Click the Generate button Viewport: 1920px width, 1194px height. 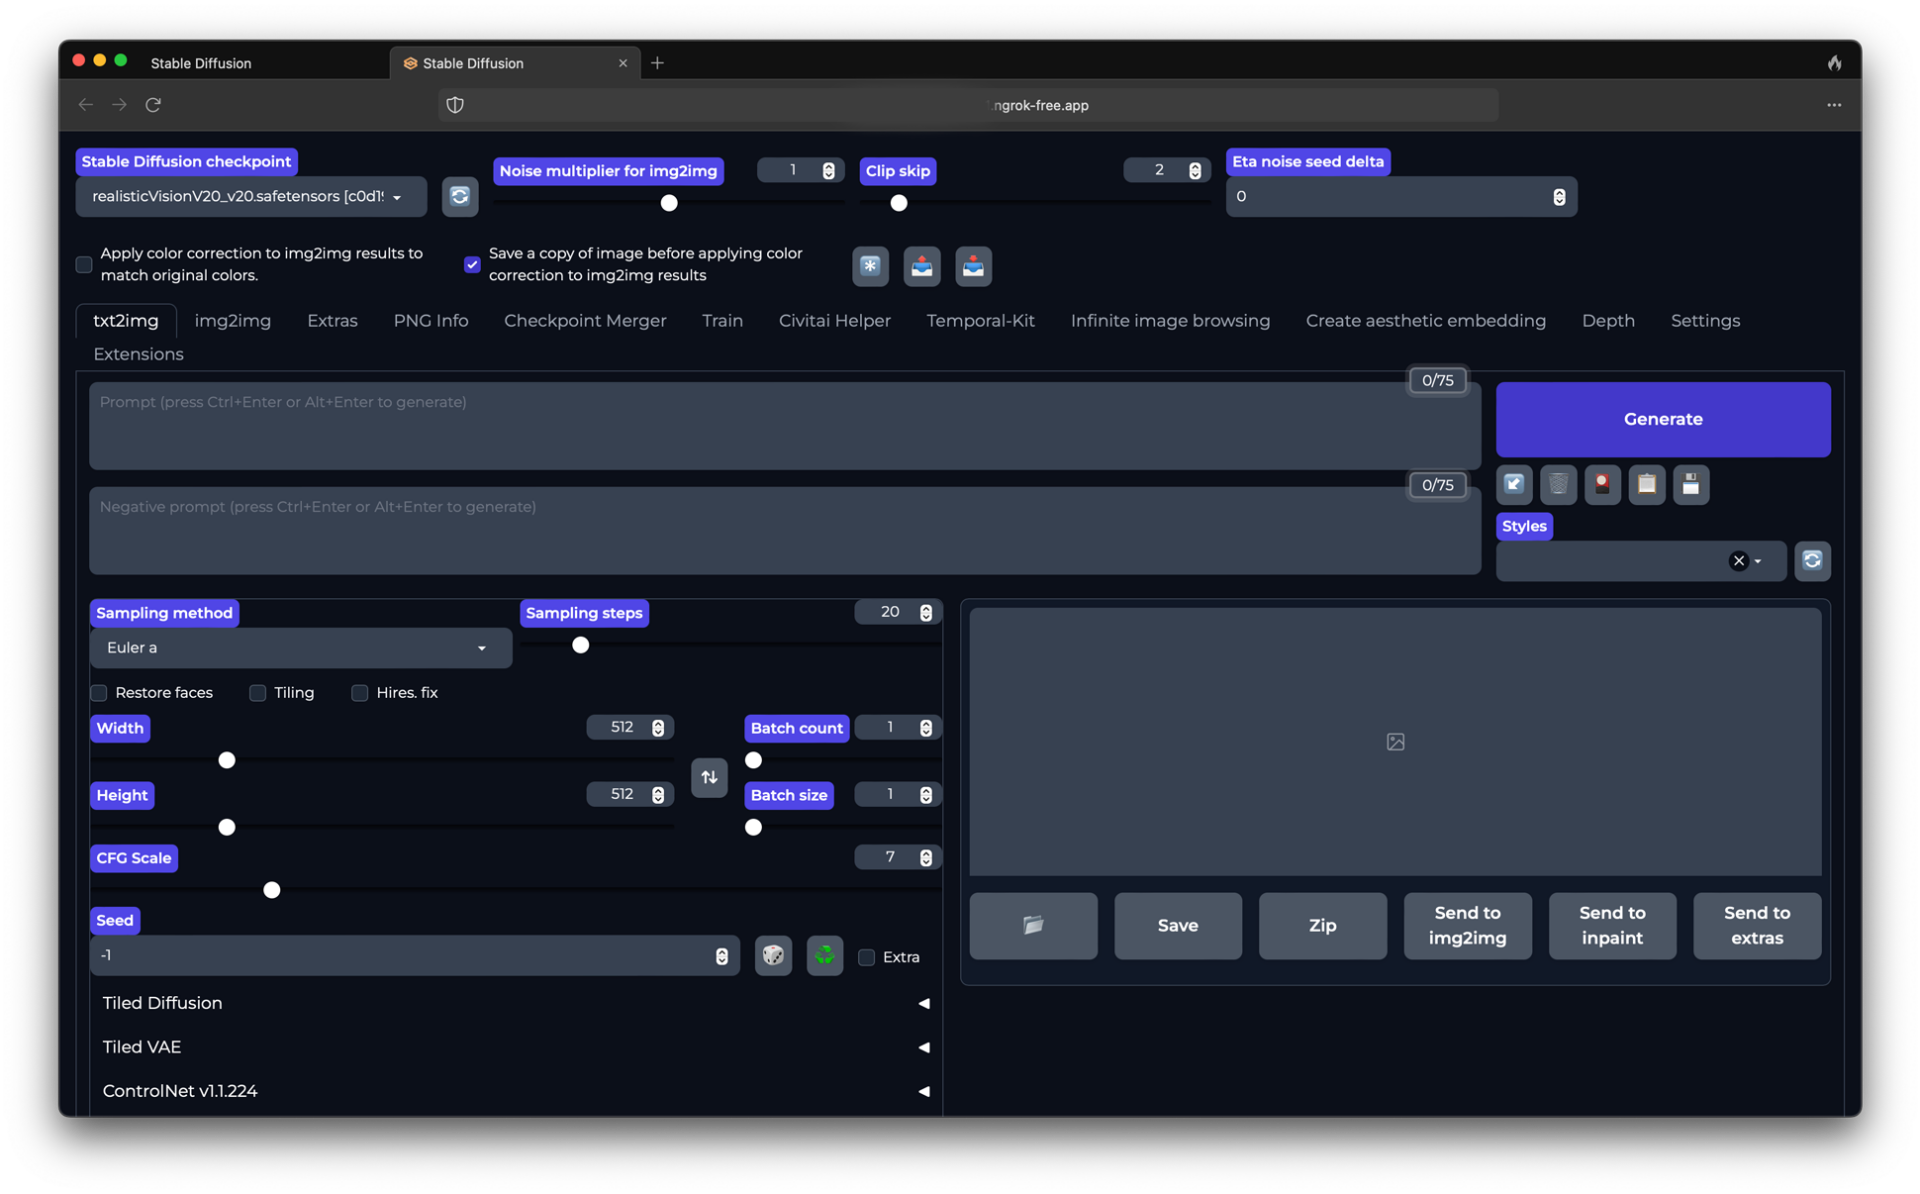1662,419
